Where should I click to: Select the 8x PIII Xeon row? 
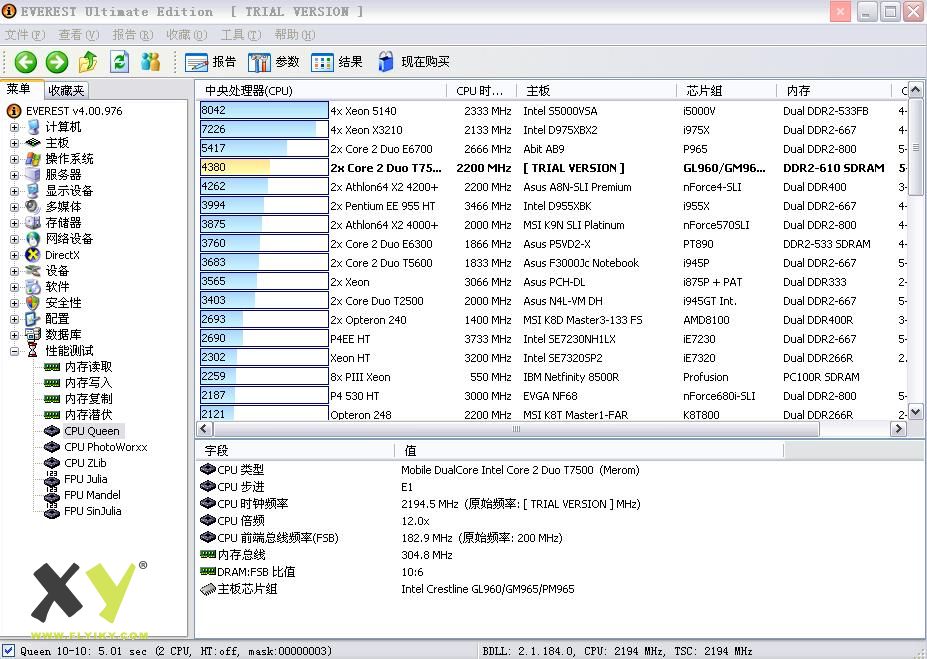pos(552,377)
